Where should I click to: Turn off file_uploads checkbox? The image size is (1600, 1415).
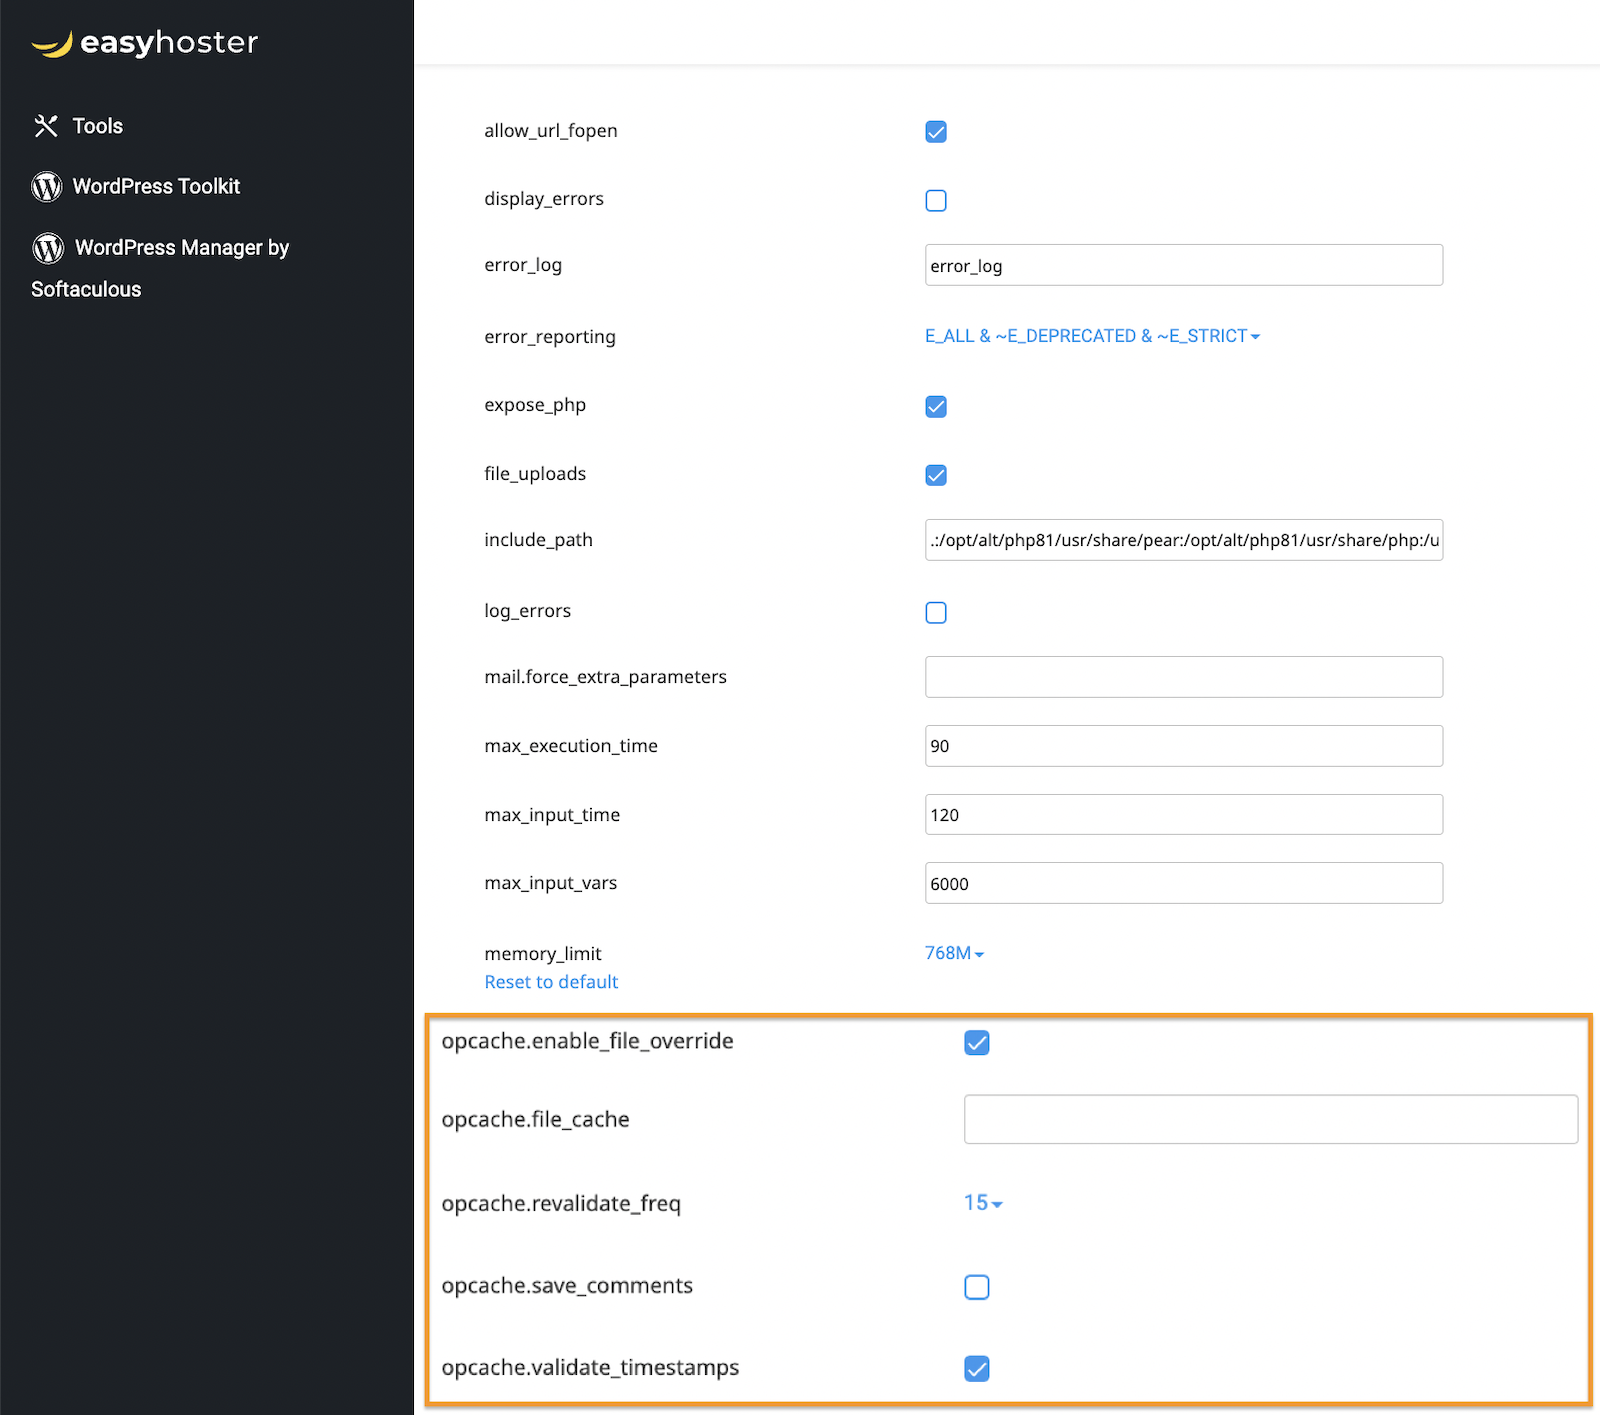[x=936, y=475]
